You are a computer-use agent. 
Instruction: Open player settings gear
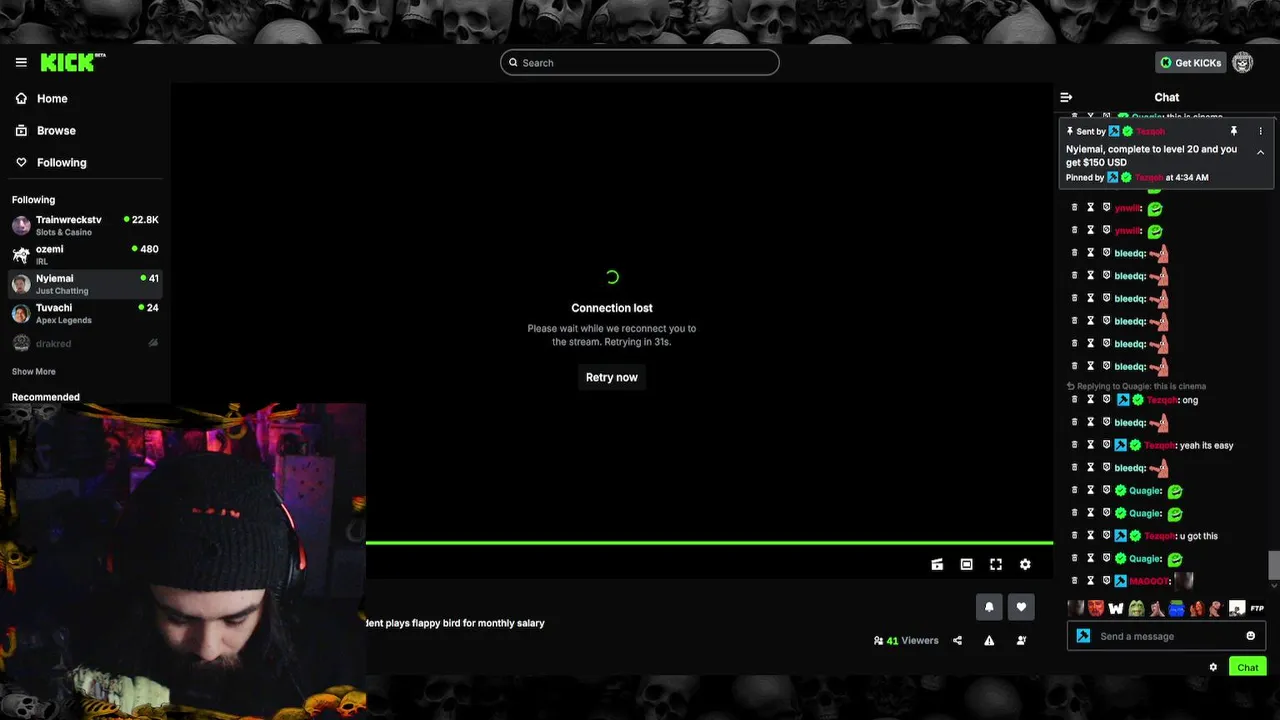tap(1025, 564)
